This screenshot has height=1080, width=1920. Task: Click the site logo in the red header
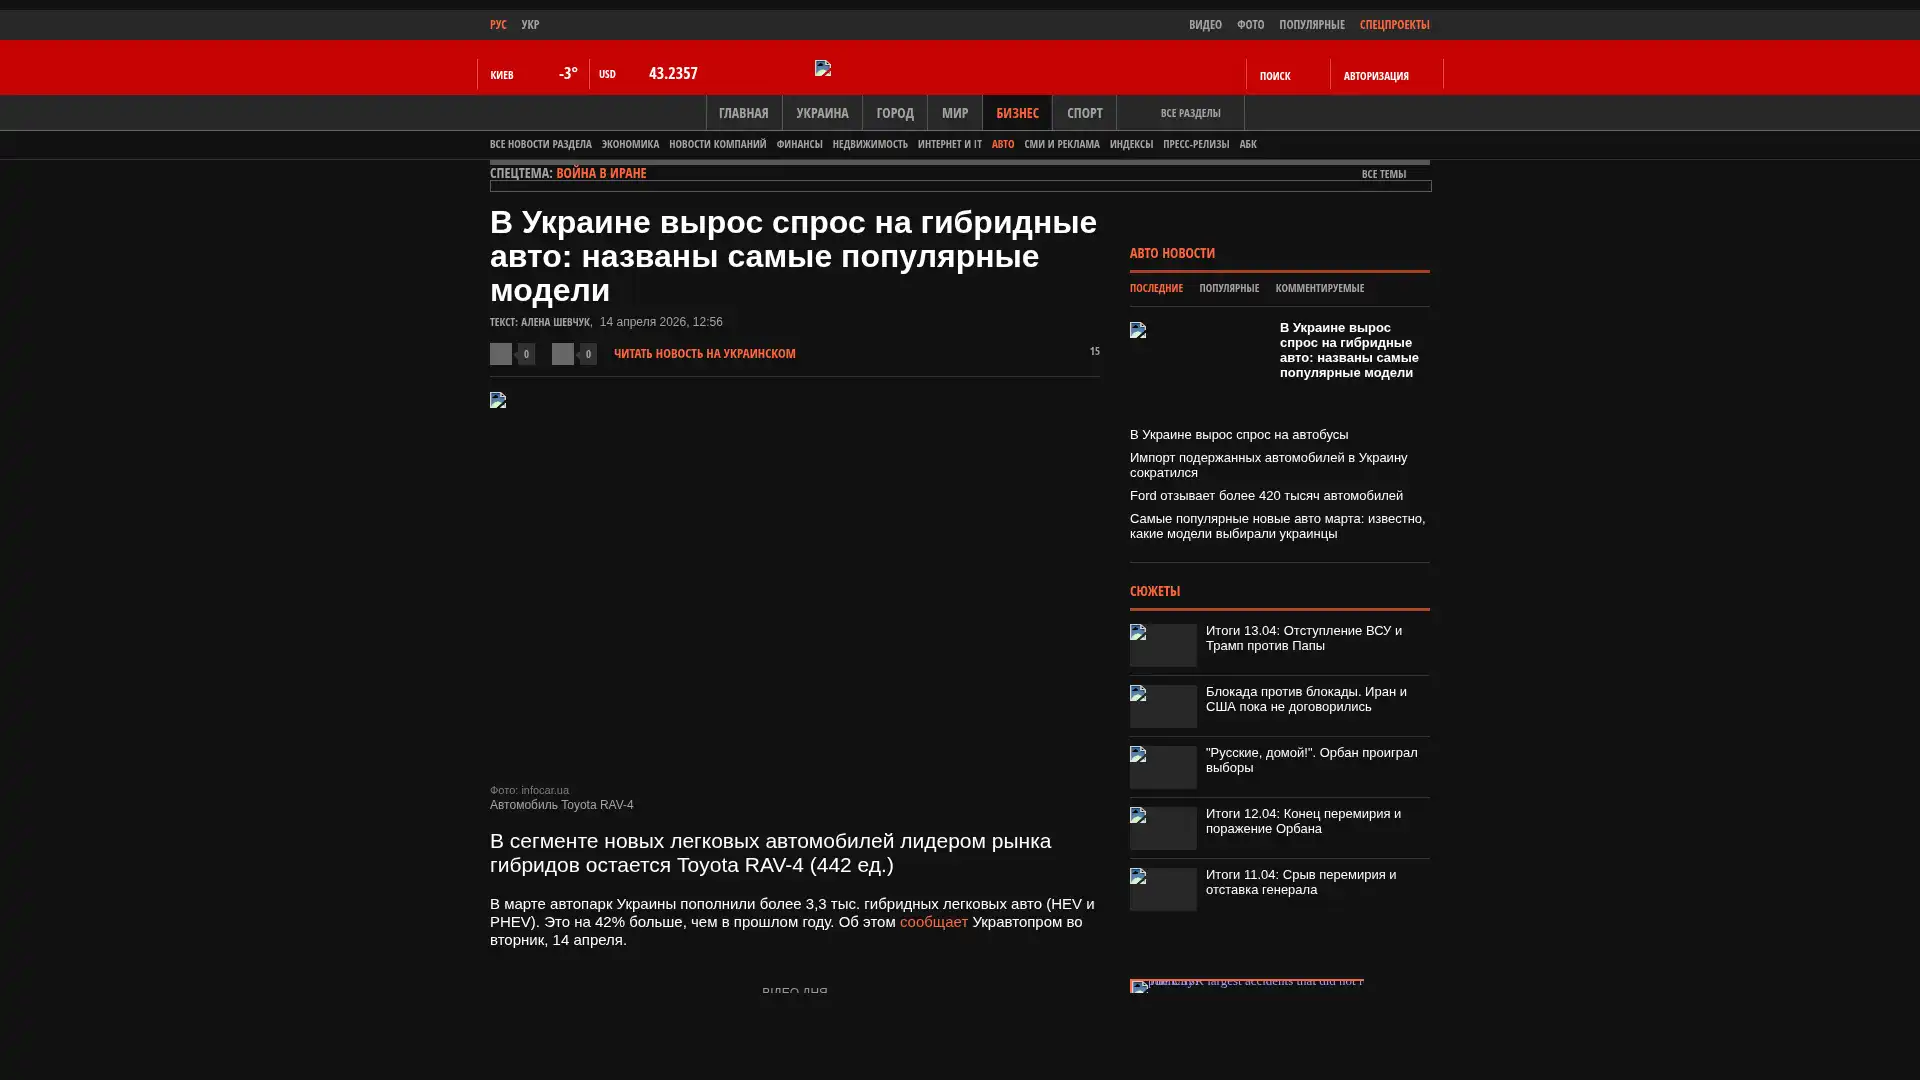823,68
